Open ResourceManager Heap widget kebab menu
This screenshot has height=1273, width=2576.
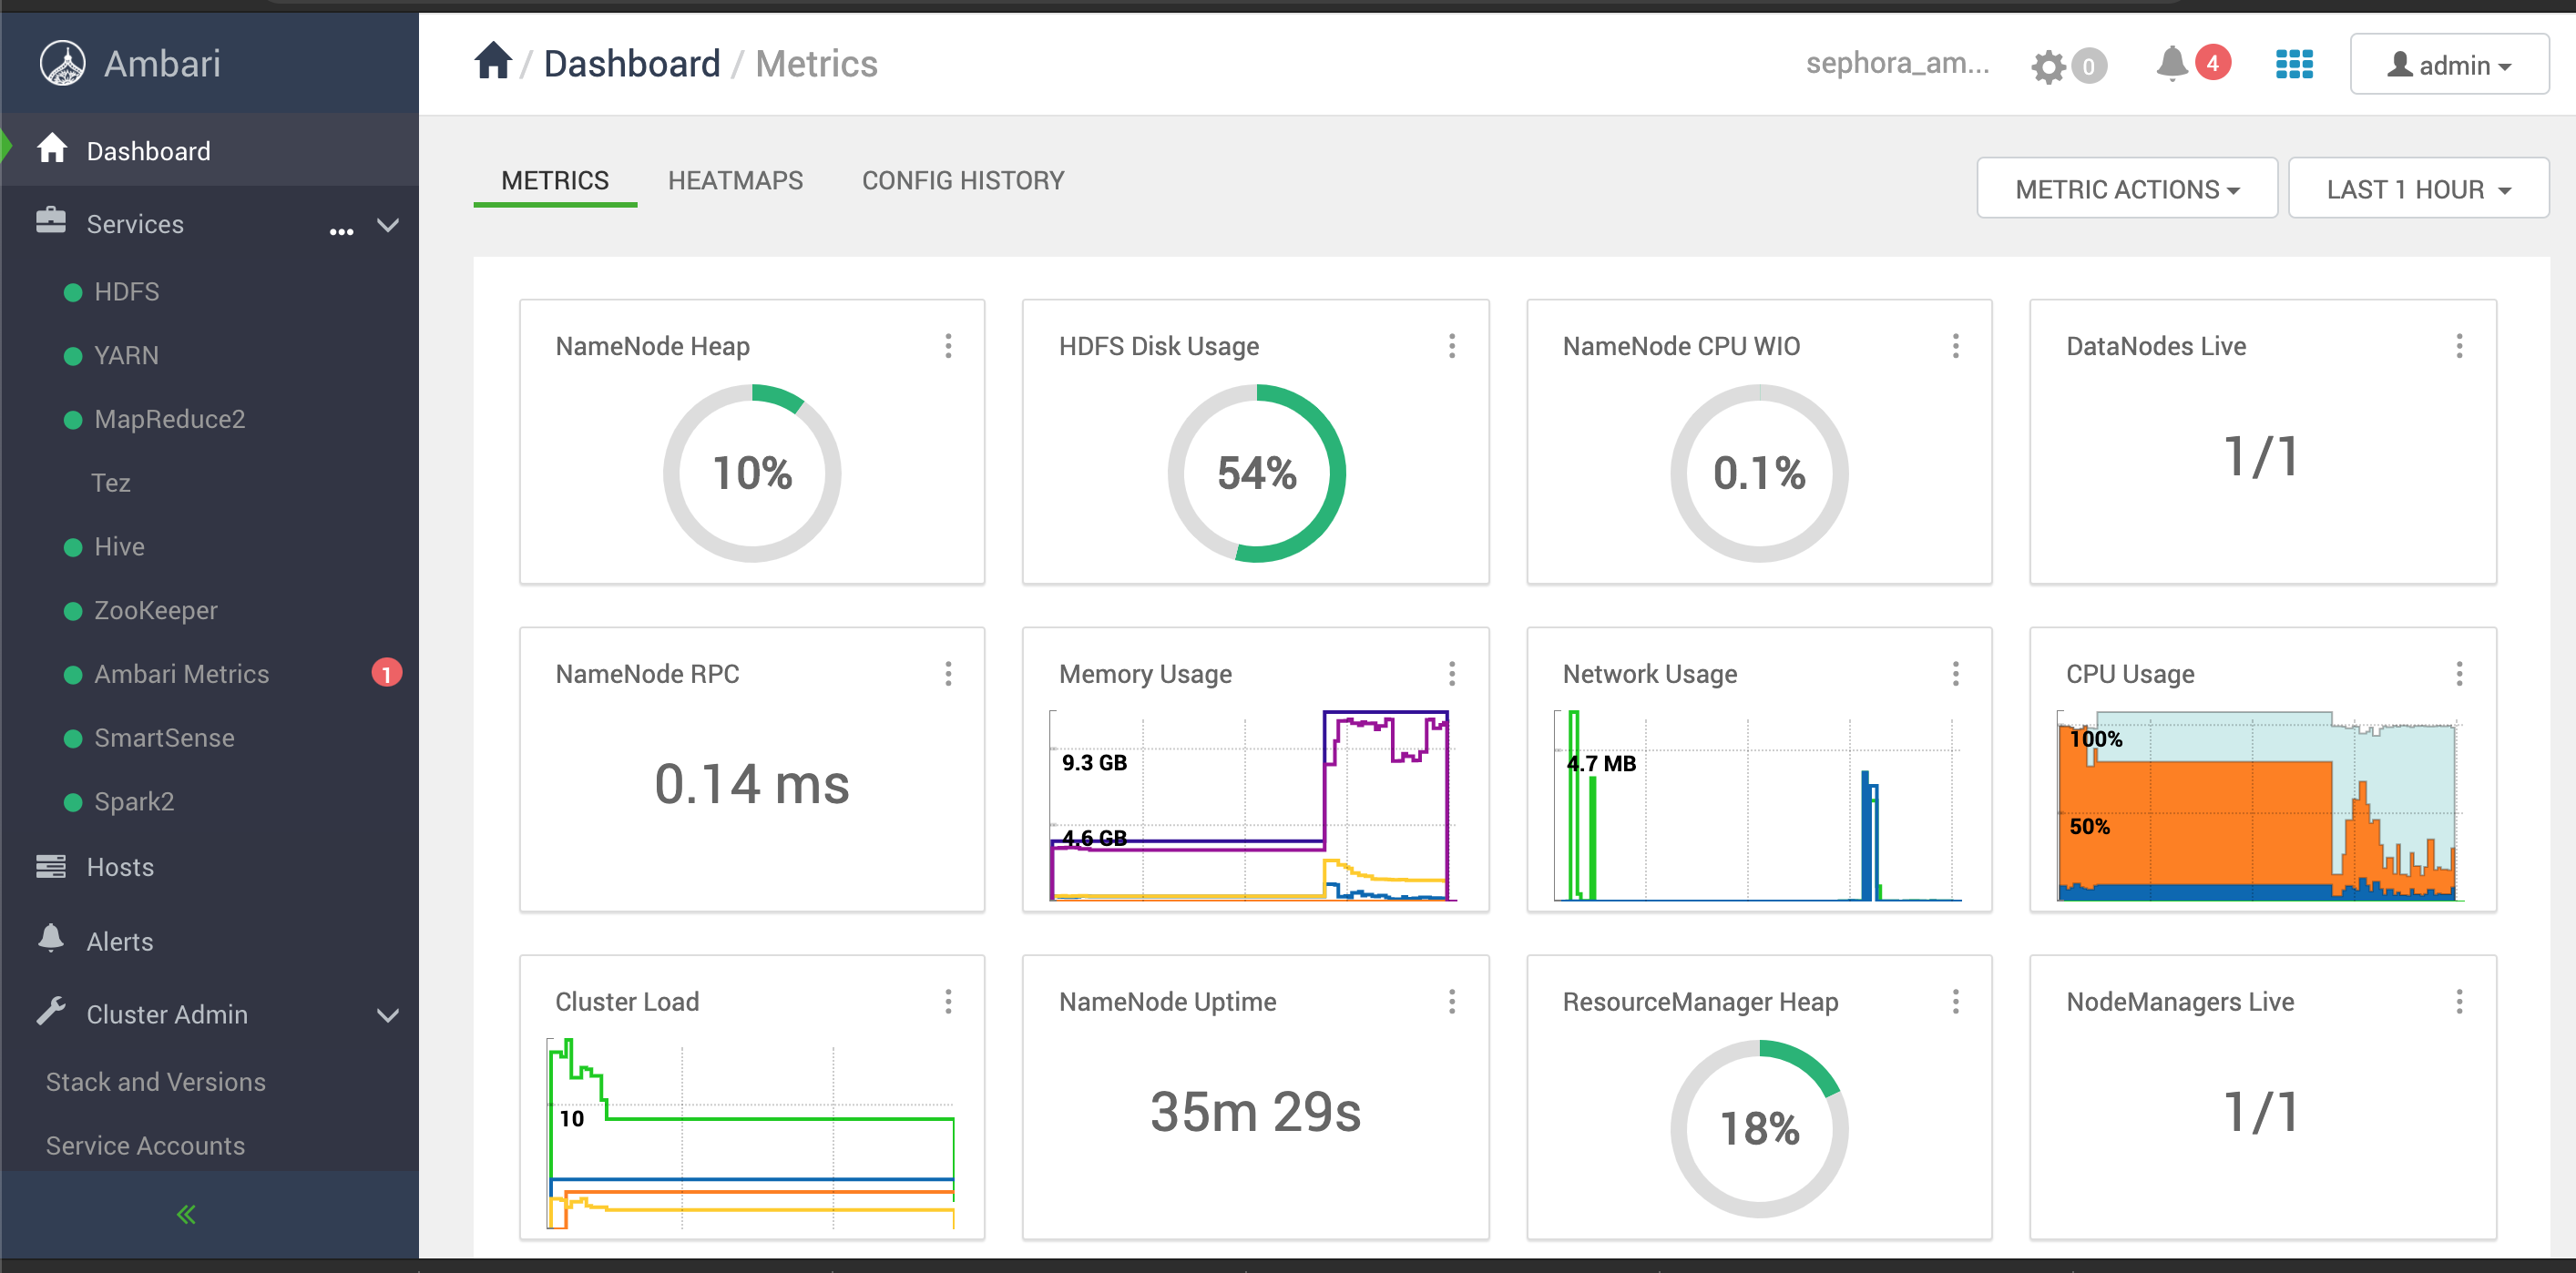[x=1955, y=1002]
